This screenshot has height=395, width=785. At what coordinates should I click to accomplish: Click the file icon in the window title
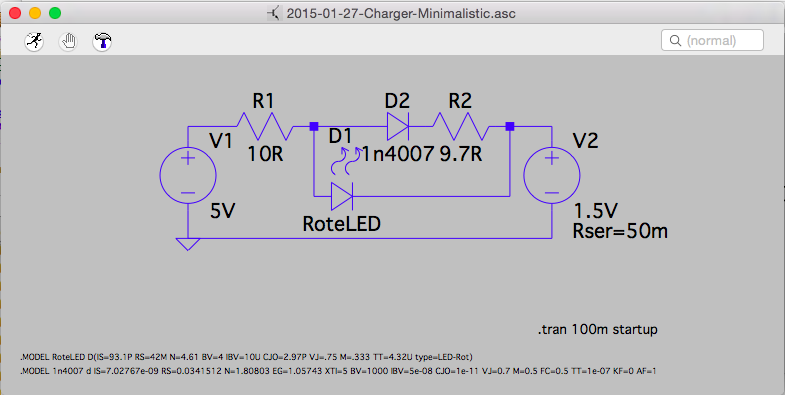pyautogui.click(x=274, y=13)
